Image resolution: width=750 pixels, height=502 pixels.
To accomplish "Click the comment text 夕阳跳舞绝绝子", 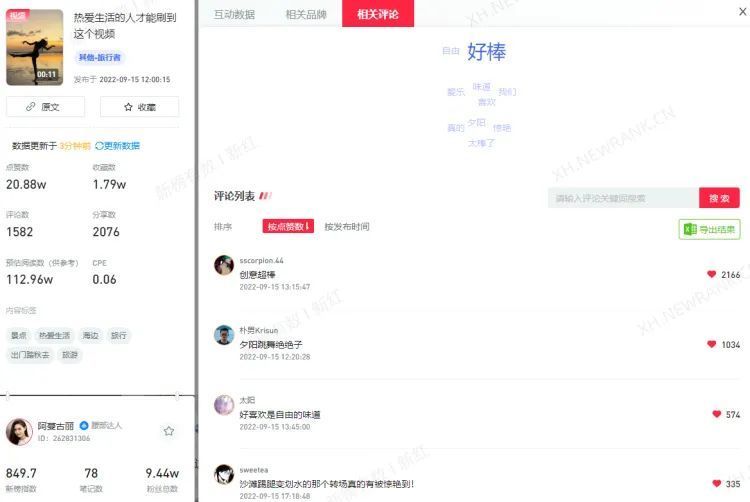I will [x=271, y=344].
